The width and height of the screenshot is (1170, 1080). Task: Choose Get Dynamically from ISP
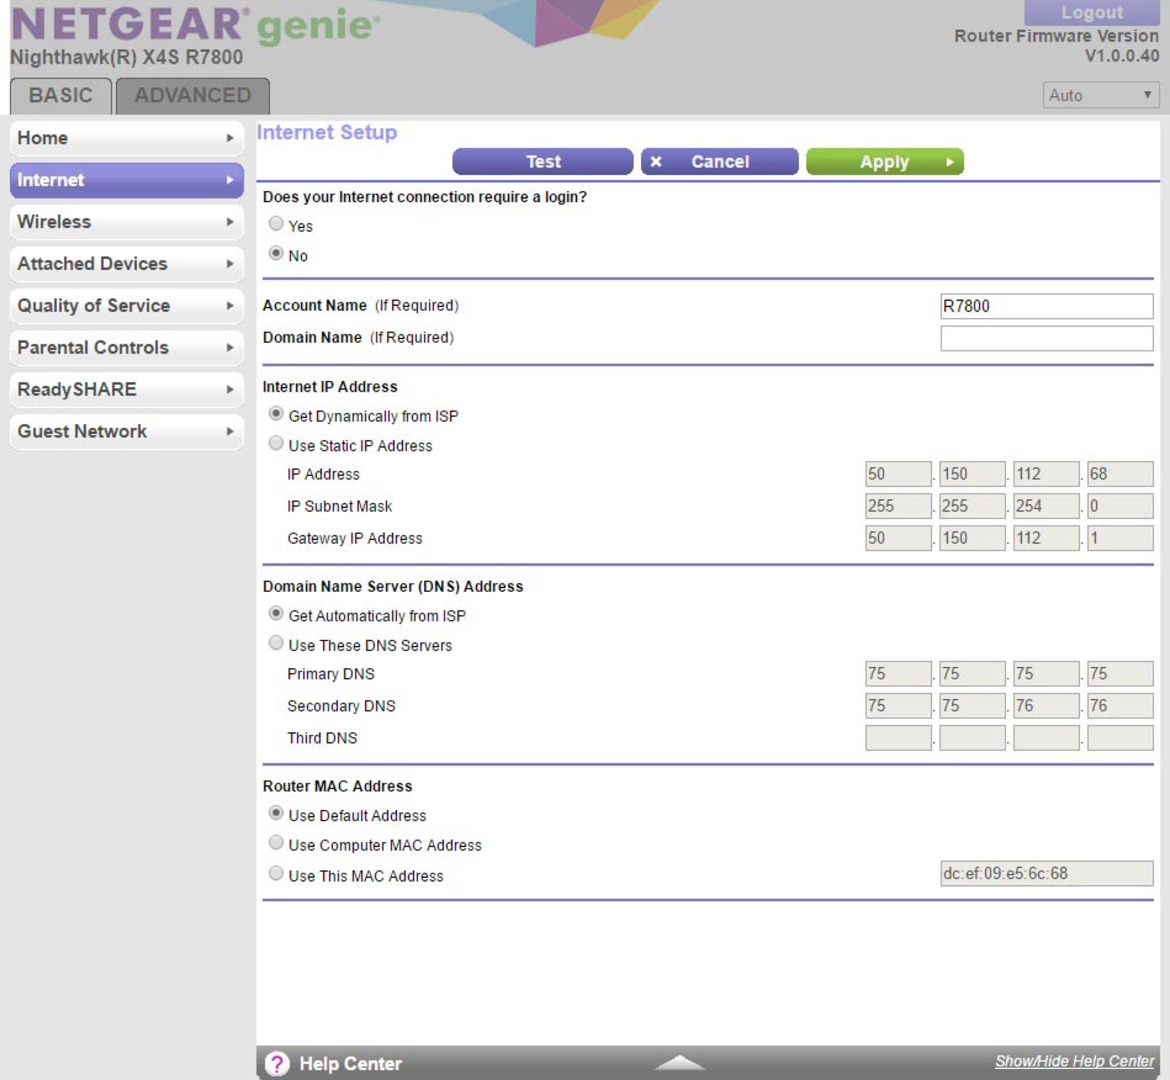tap(276, 414)
